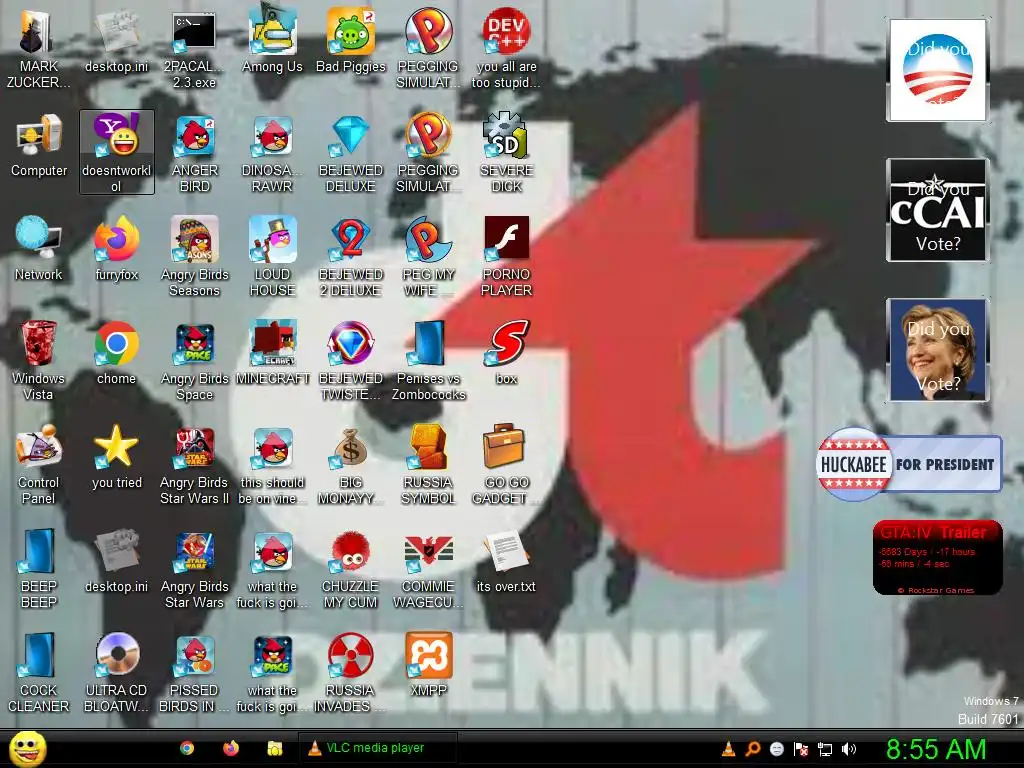The height and width of the screenshot is (768, 1024).
Task: Click the Huckabee For President gadget
Action: [x=909, y=464]
